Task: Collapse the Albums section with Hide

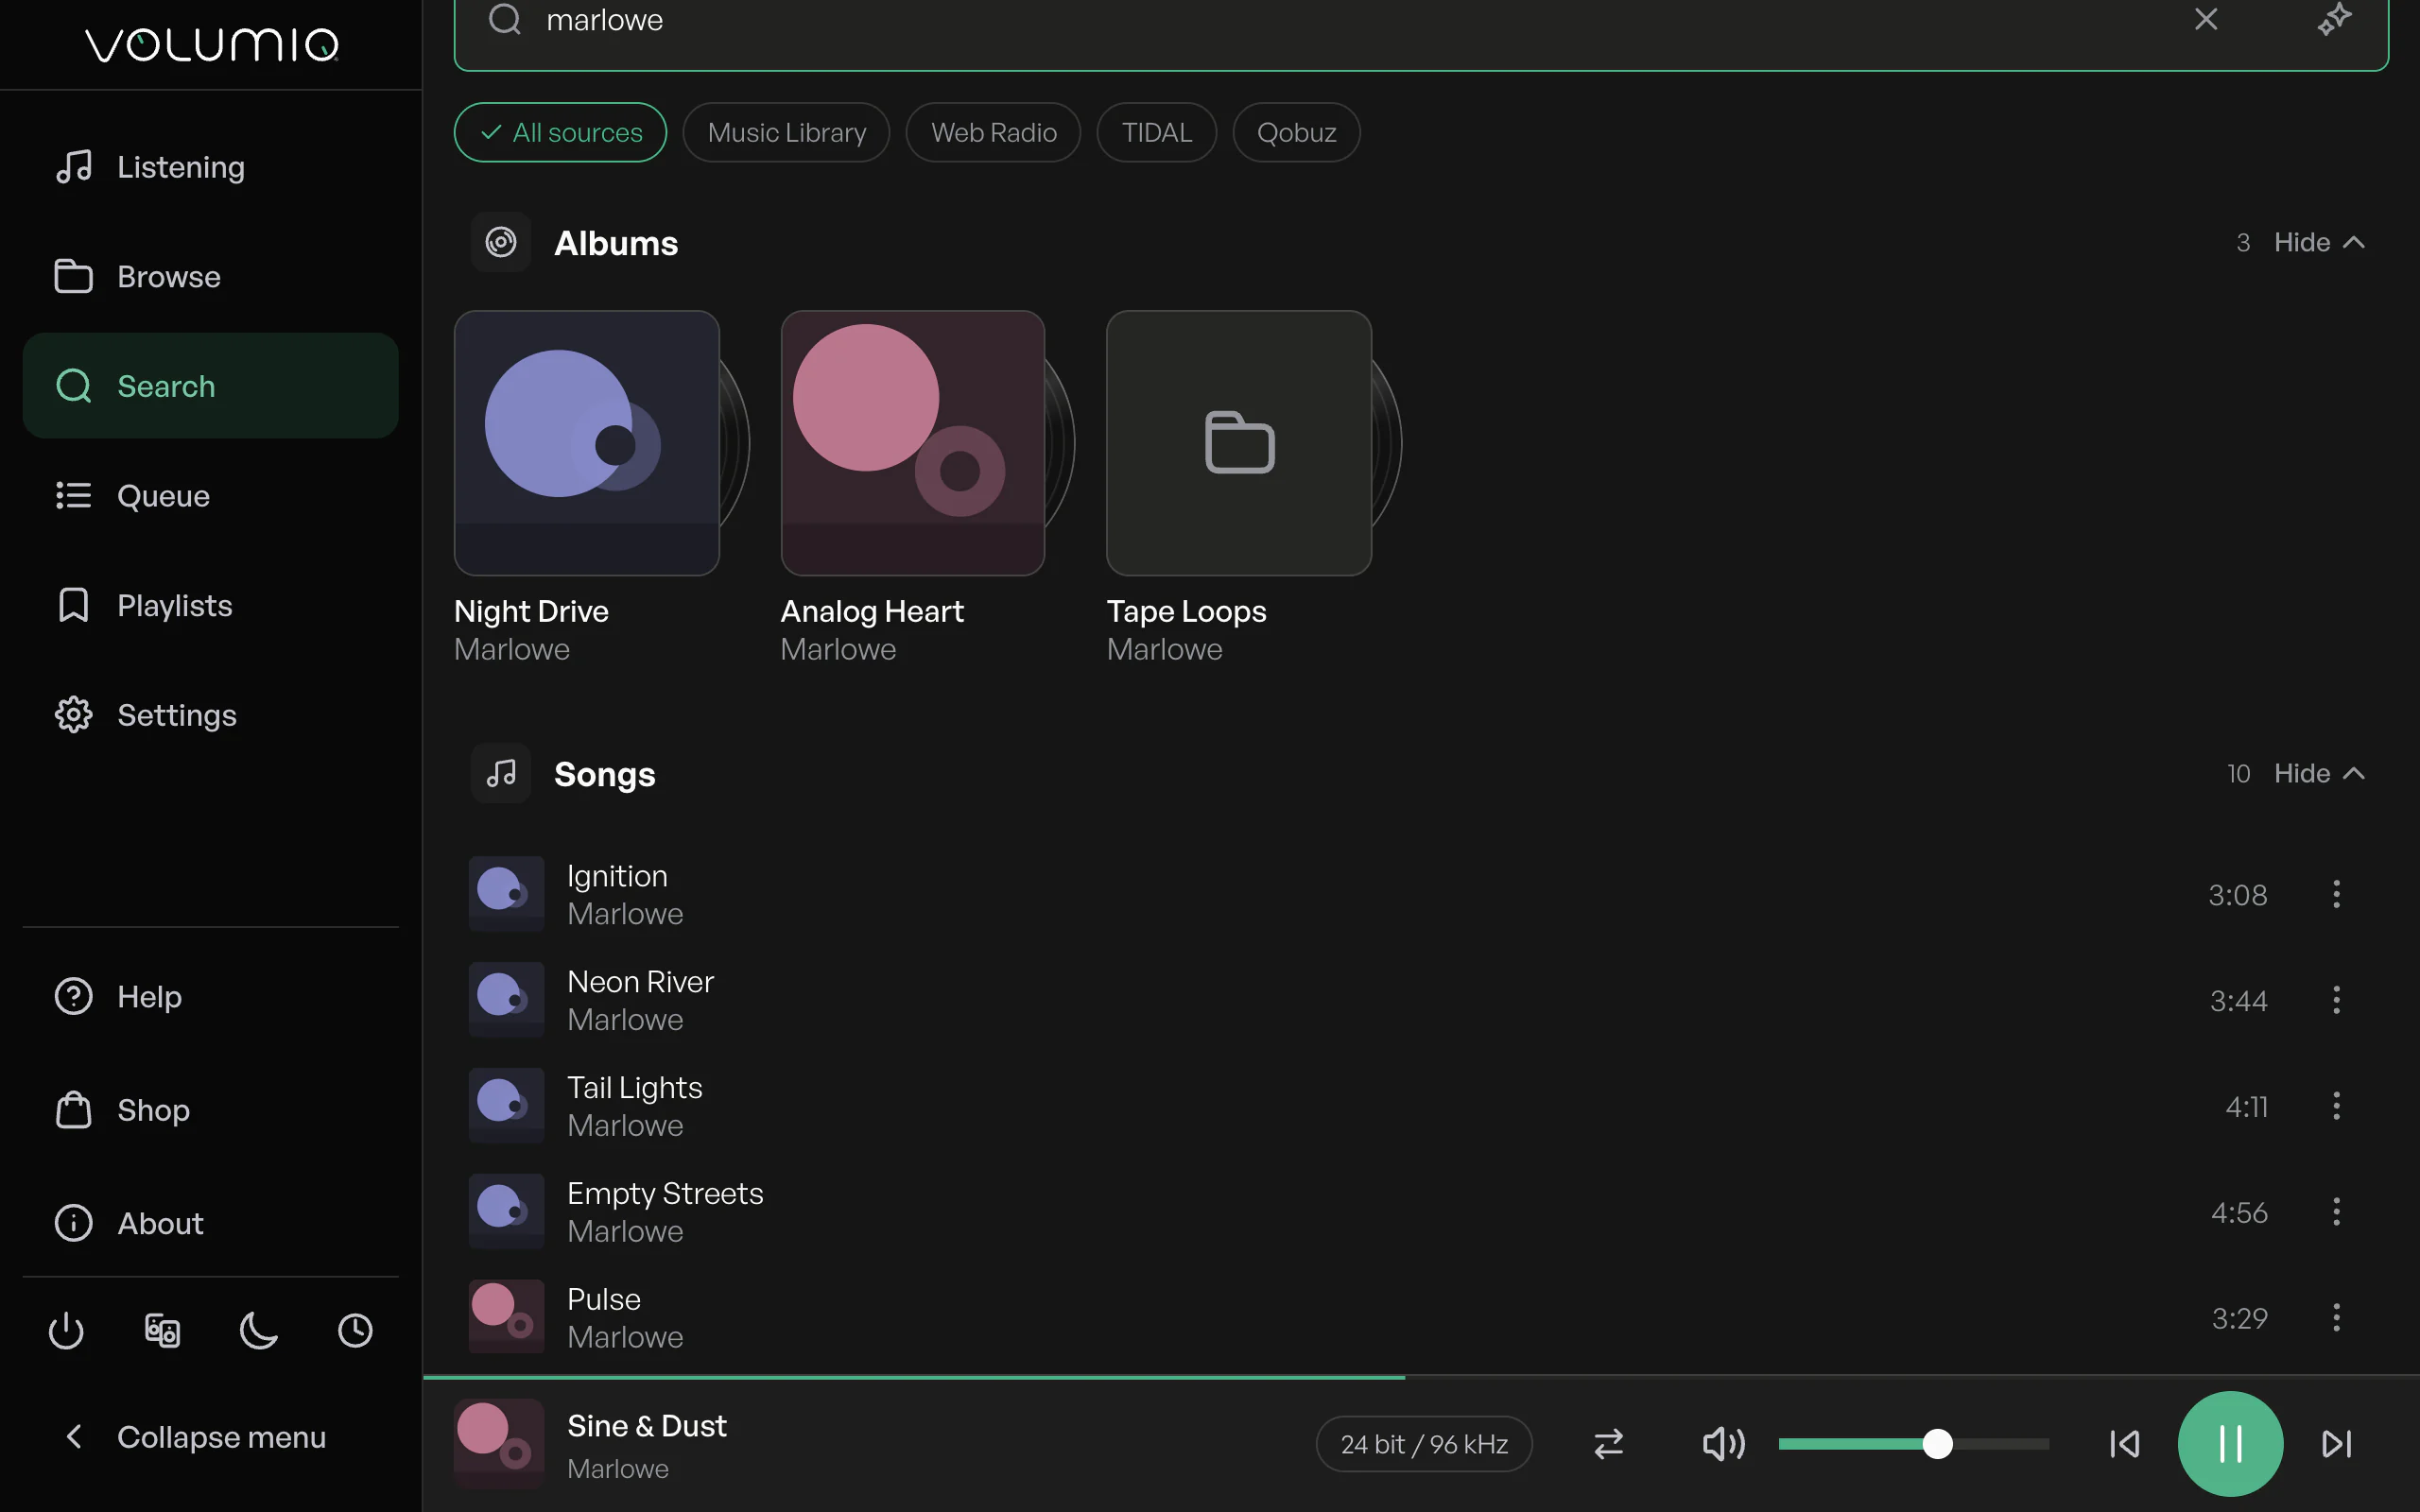Action: [x=2319, y=242]
